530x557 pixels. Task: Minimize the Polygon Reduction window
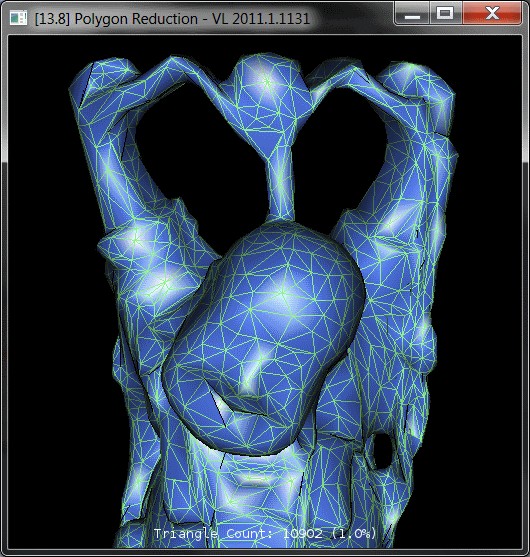tap(412, 14)
